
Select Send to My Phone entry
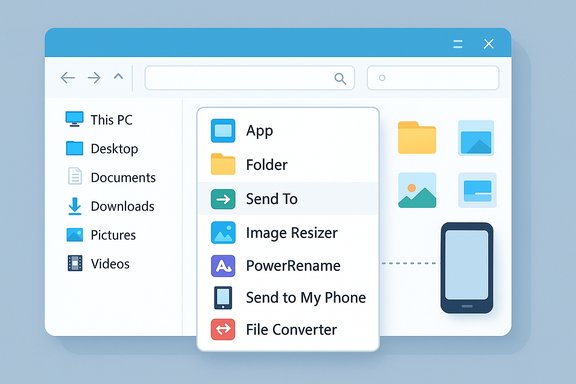288,298
